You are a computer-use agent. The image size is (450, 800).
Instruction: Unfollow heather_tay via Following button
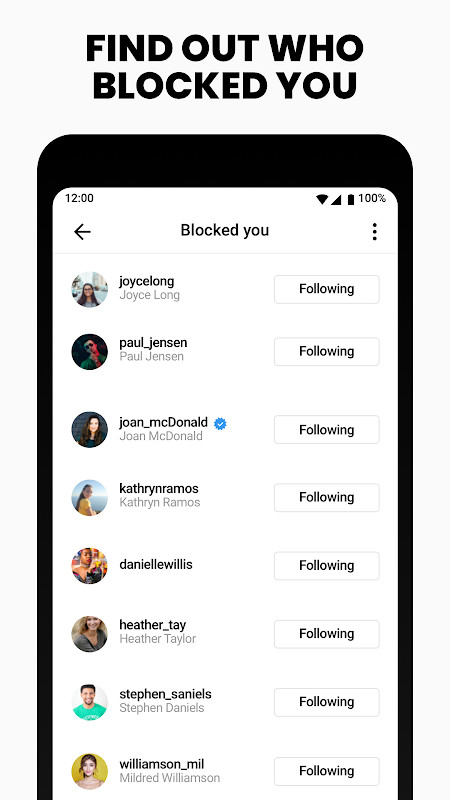(327, 634)
